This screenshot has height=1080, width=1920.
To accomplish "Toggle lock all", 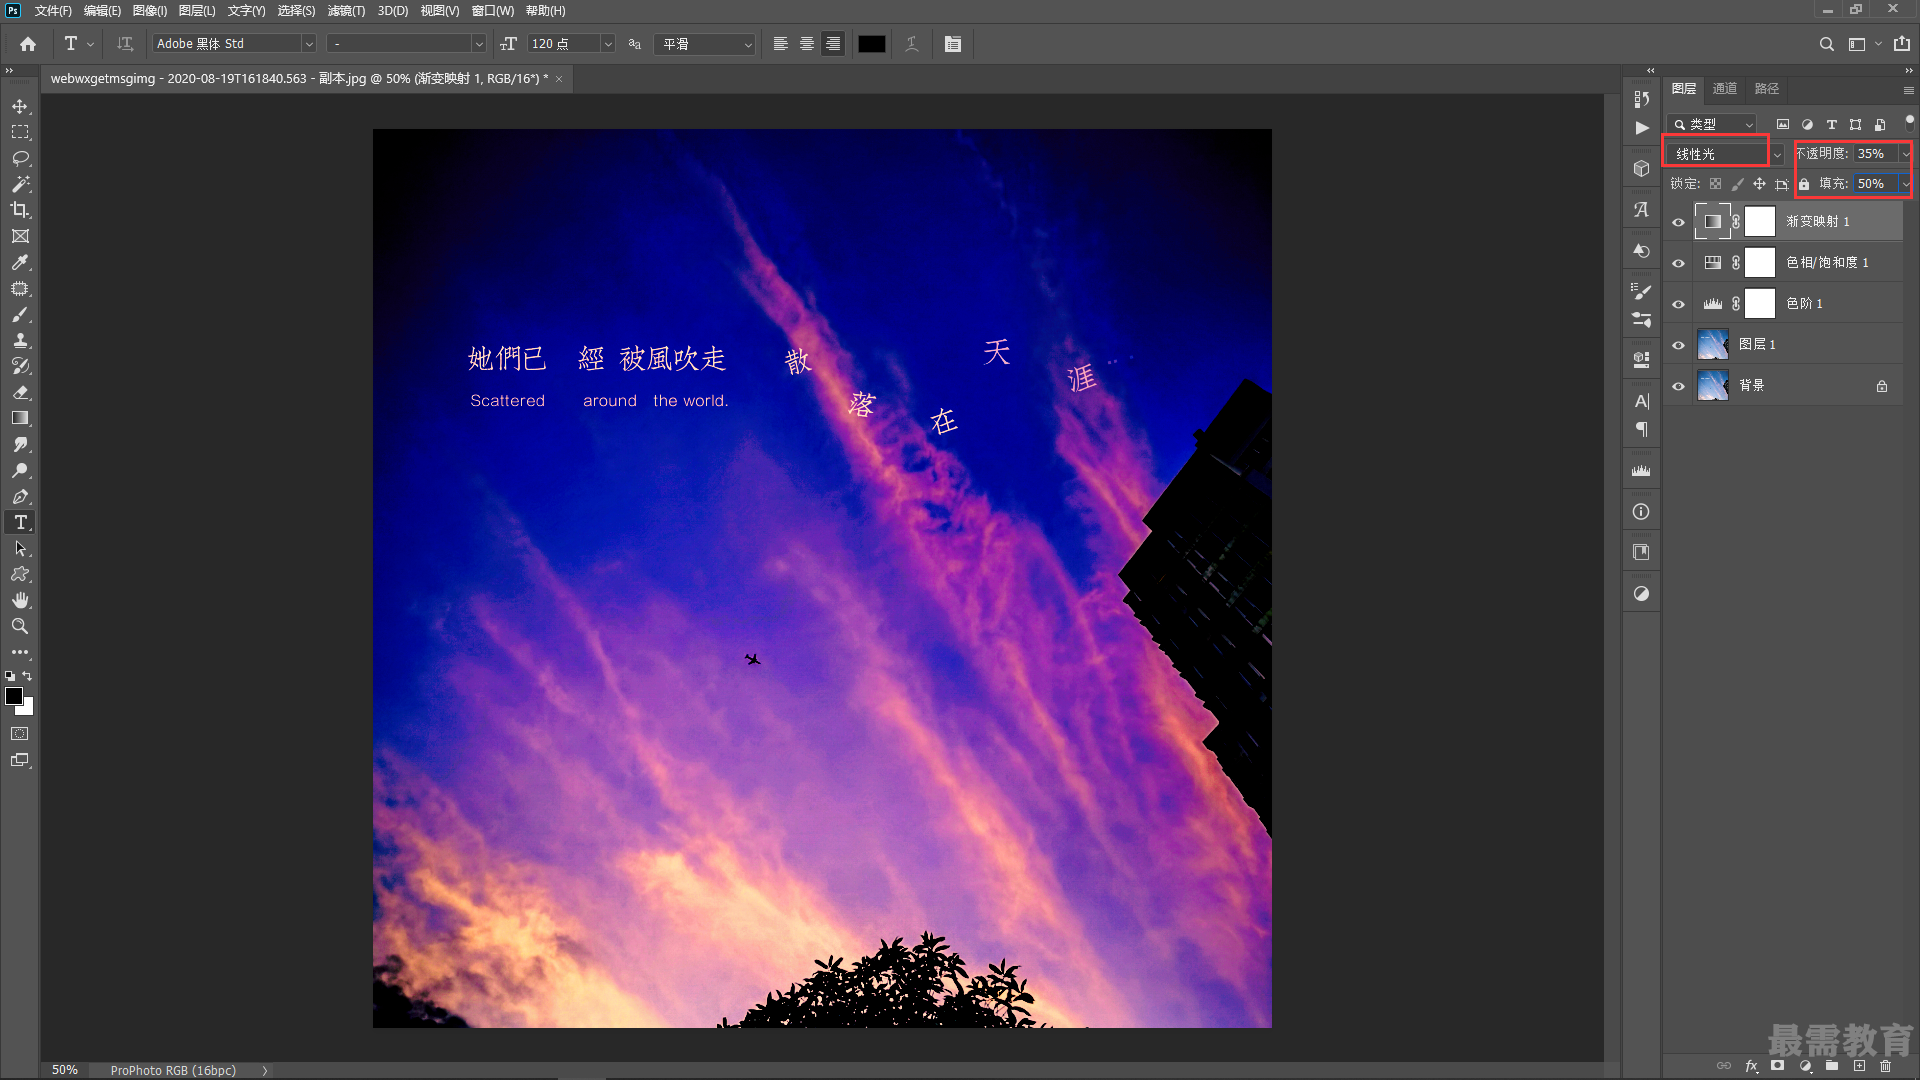I will [1804, 184].
